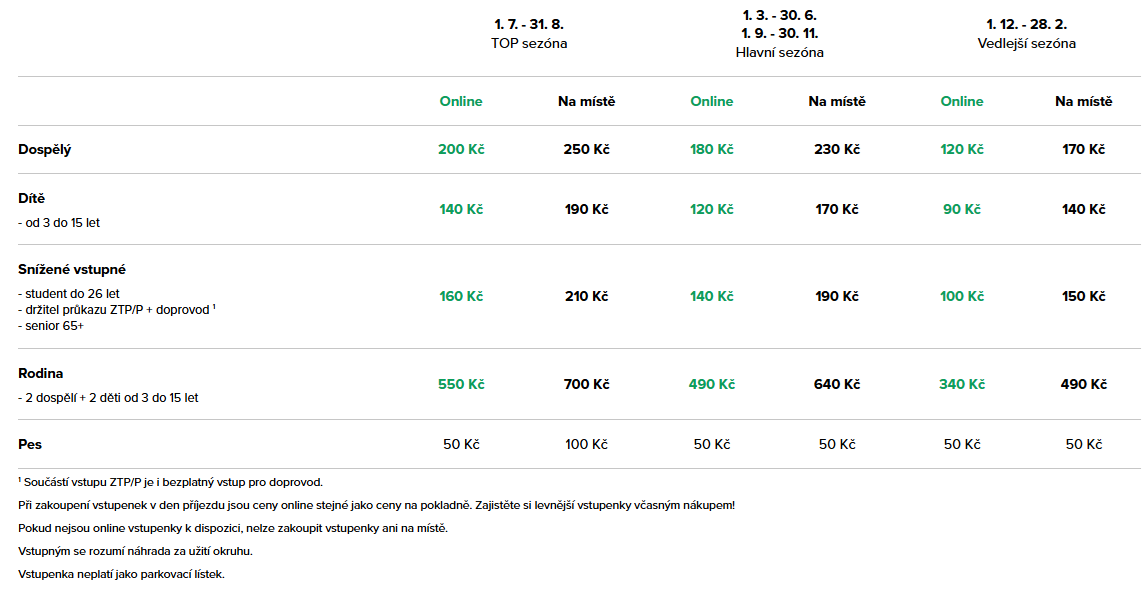Click the parkovací lístek footnote text
Image resolution: width=1146 pixels, height=595 pixels.
[121, 574]
